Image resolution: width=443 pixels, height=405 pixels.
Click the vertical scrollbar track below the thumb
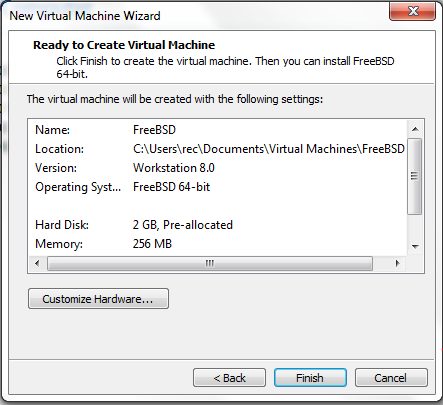(415, 226)
